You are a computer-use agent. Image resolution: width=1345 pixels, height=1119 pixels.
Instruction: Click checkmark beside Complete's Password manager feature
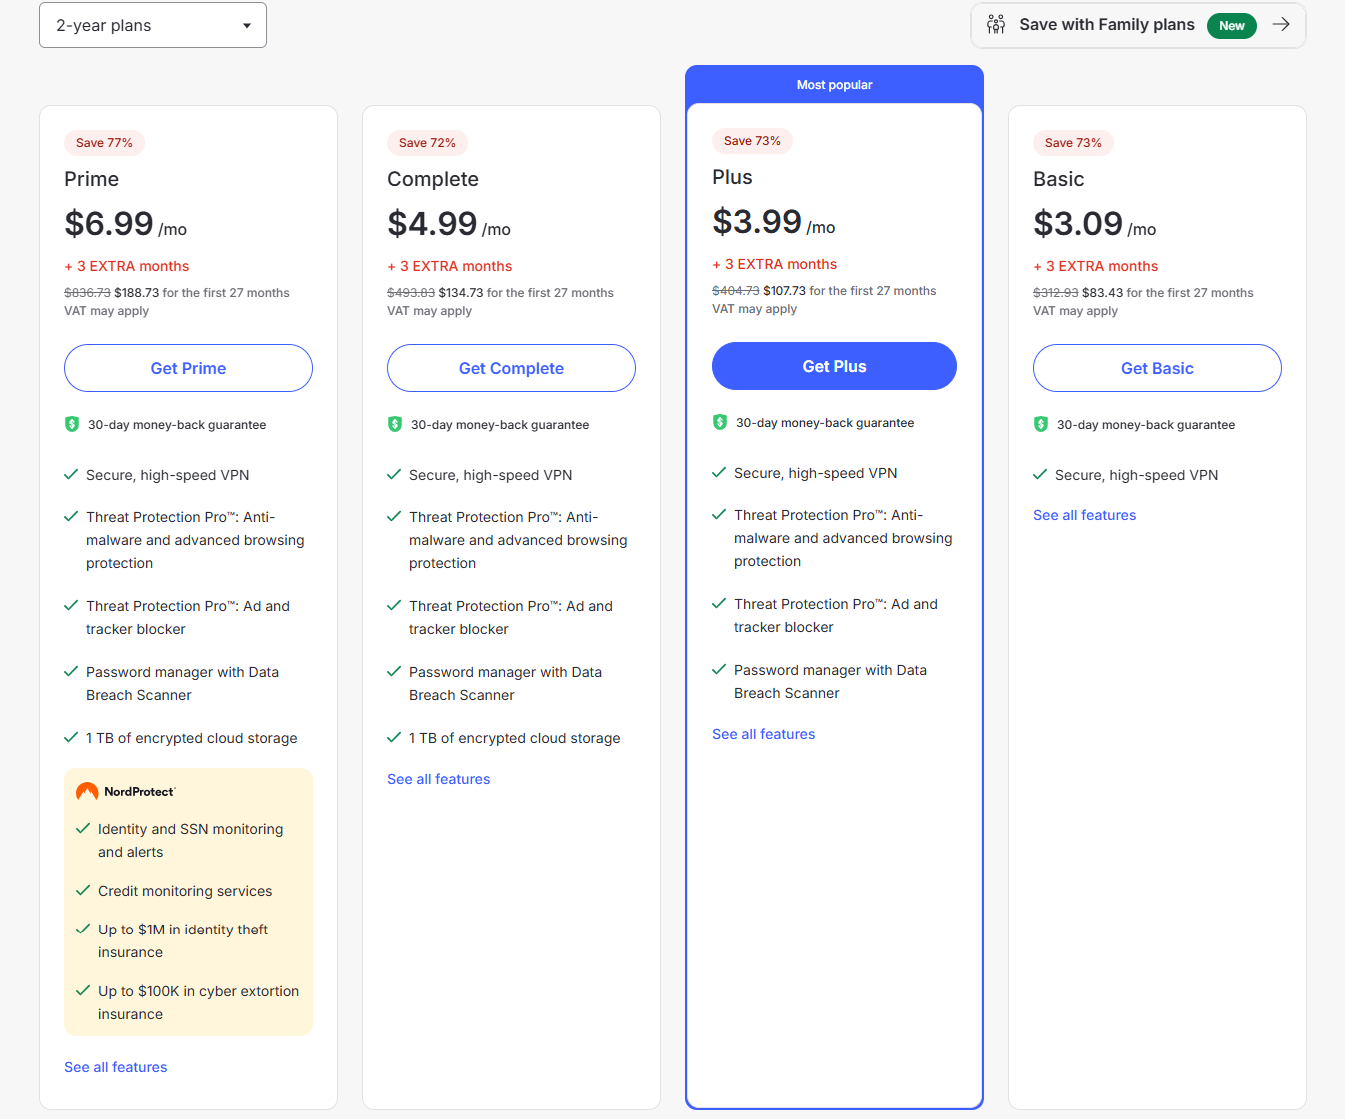pos(394,672)
